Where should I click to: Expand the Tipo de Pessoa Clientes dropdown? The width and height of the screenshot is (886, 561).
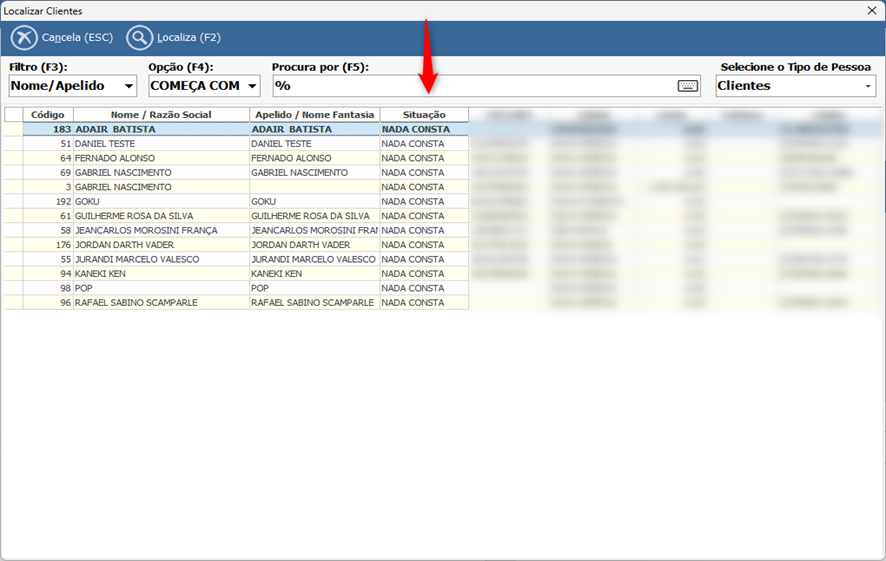[868, 86]
